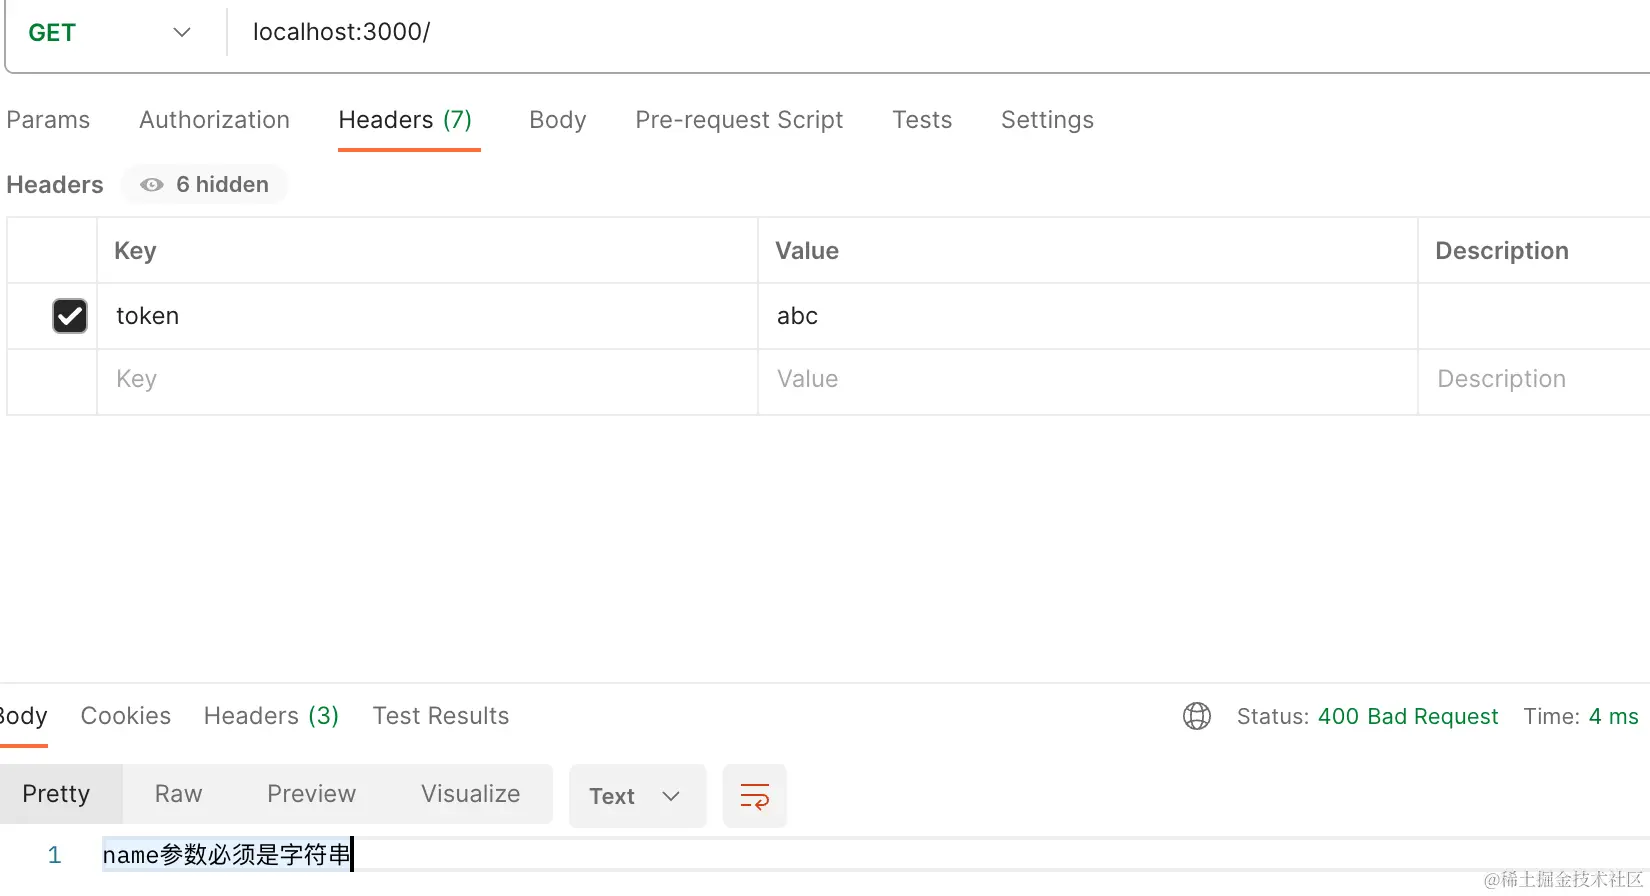Switch response view to Preview
Viewport: 1650px width, 896px height.
(x=311, y=794)
